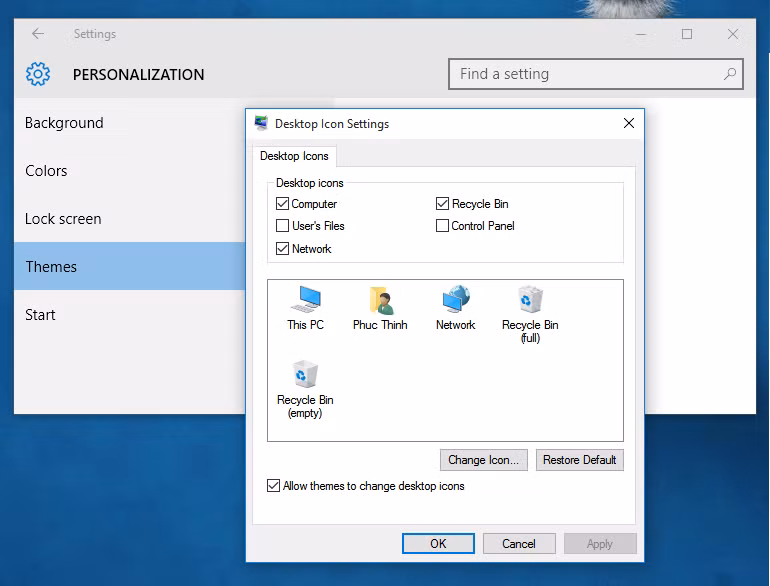Check the Control Panel checkbox
The image size is (770, 586).
[x=443, y=226]
